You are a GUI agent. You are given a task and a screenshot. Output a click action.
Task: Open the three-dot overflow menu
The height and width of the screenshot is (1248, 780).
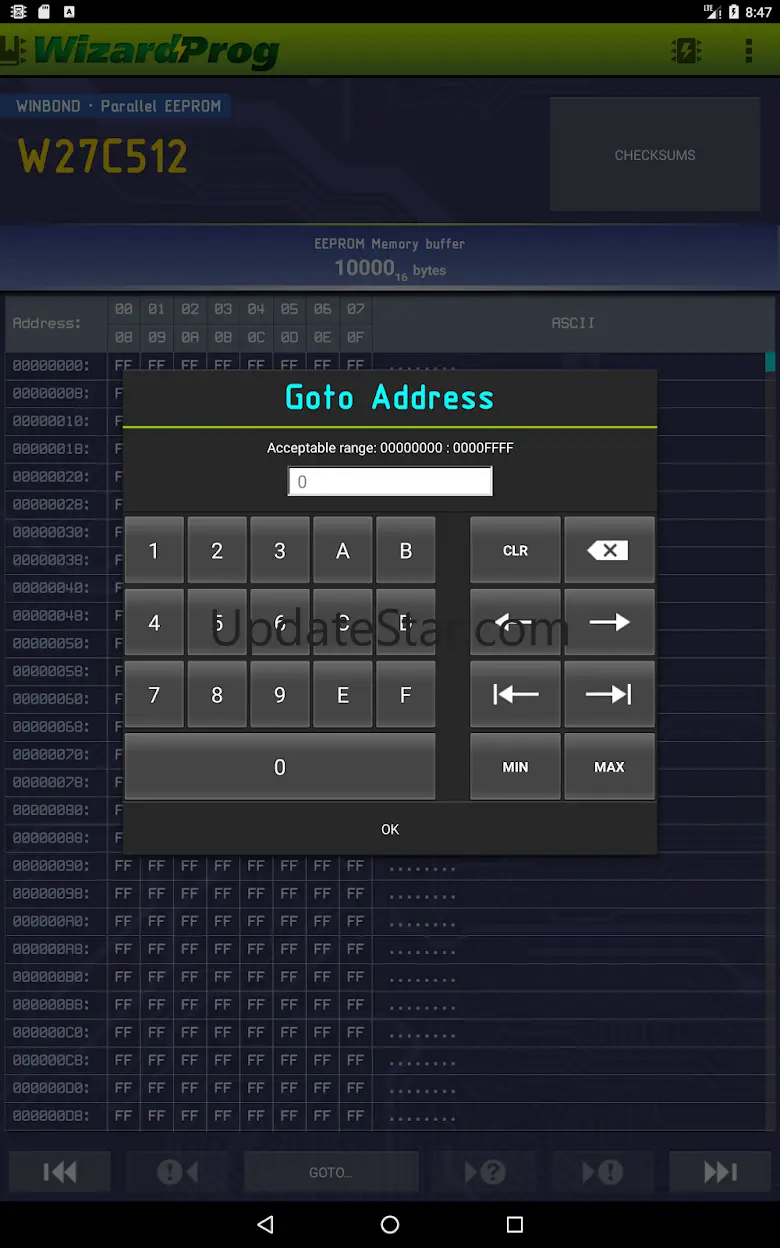click(748, 51)
